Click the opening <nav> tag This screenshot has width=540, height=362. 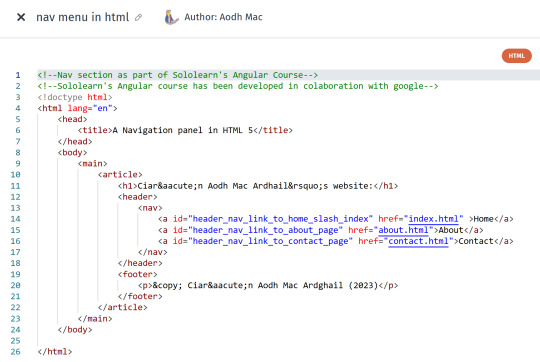pyautogui.click(x=150, y=208)
